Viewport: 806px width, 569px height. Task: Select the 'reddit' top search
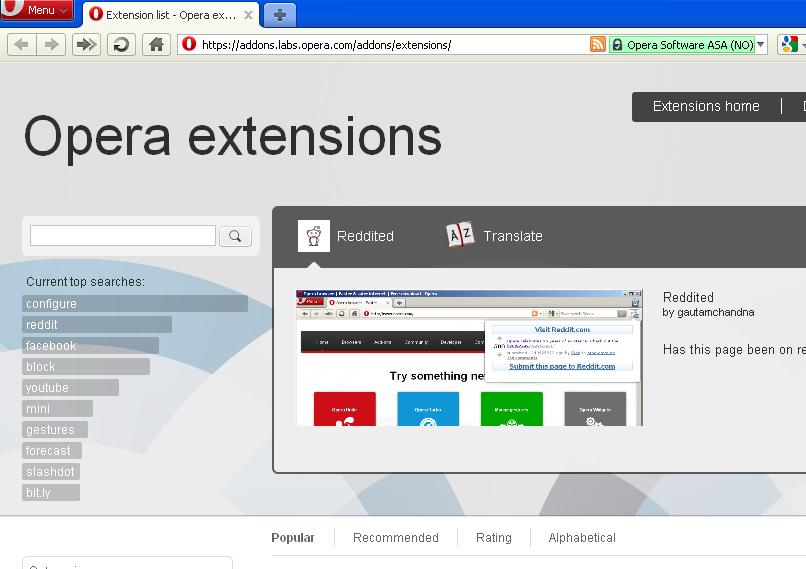97,324
